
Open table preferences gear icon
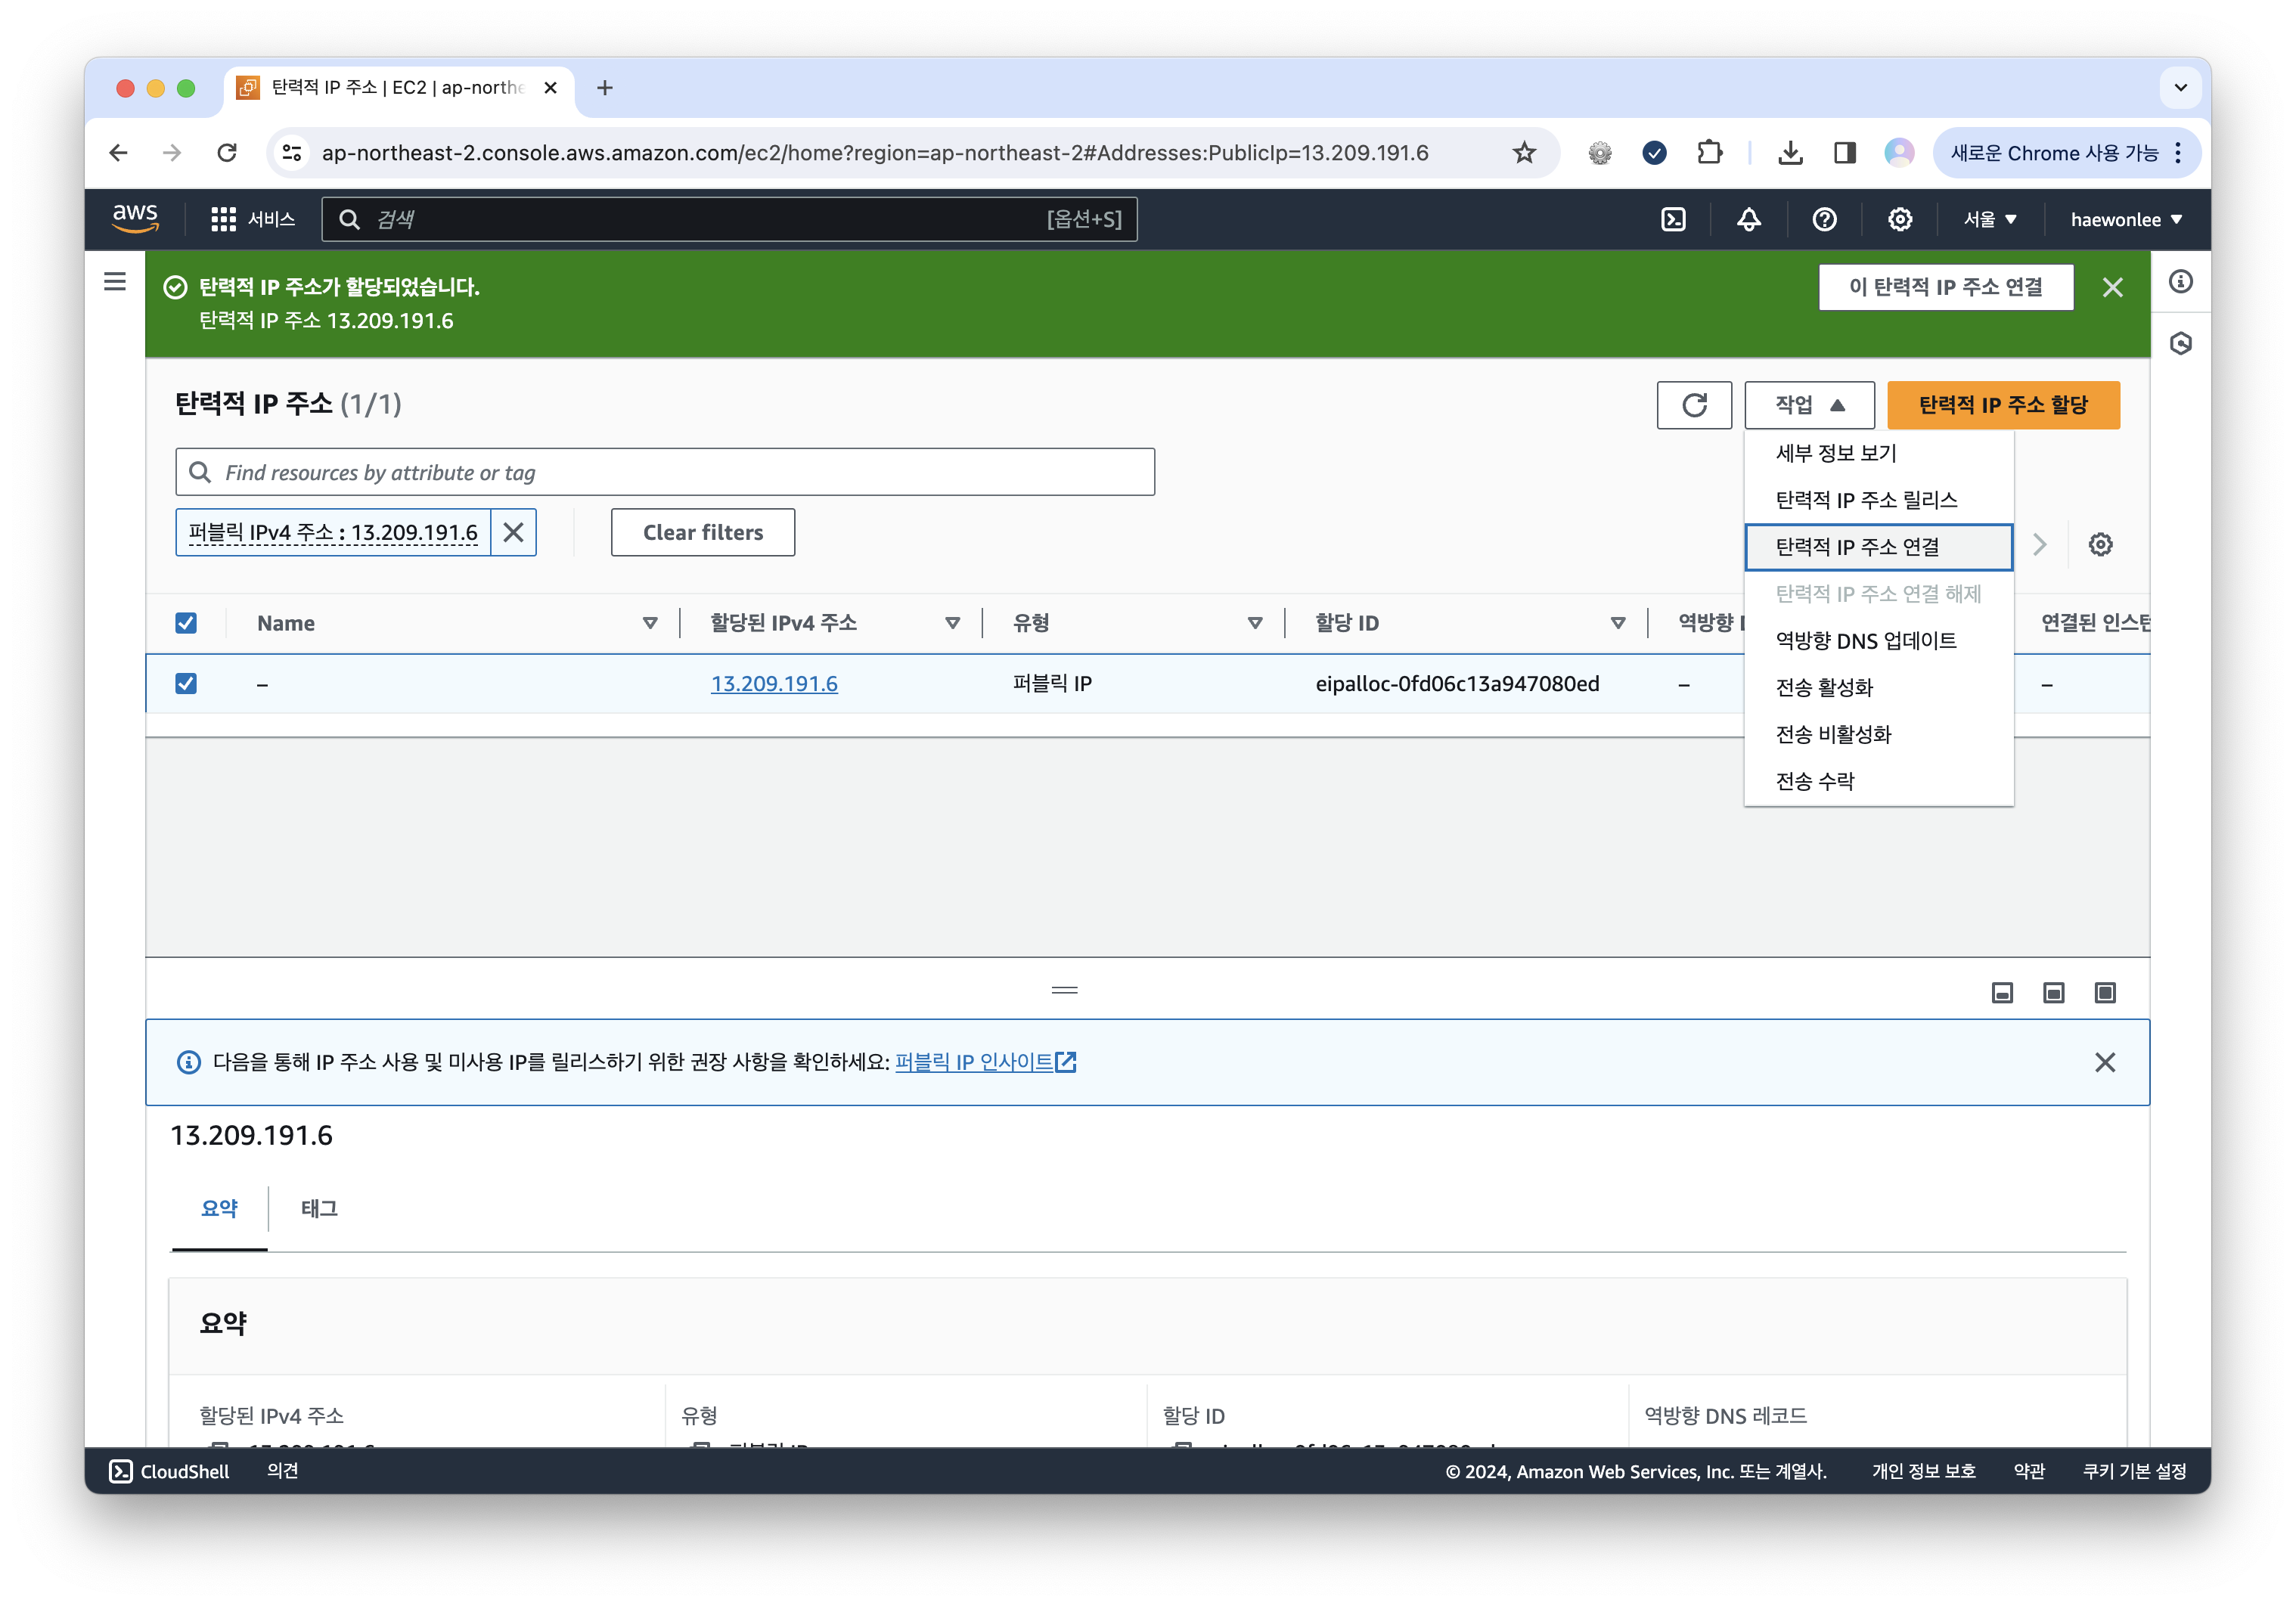(2100, 544)
